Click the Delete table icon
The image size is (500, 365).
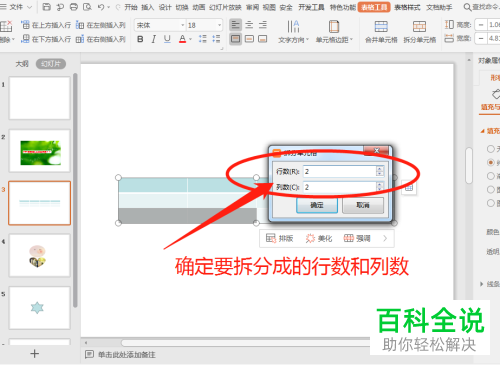coord(6,26)
